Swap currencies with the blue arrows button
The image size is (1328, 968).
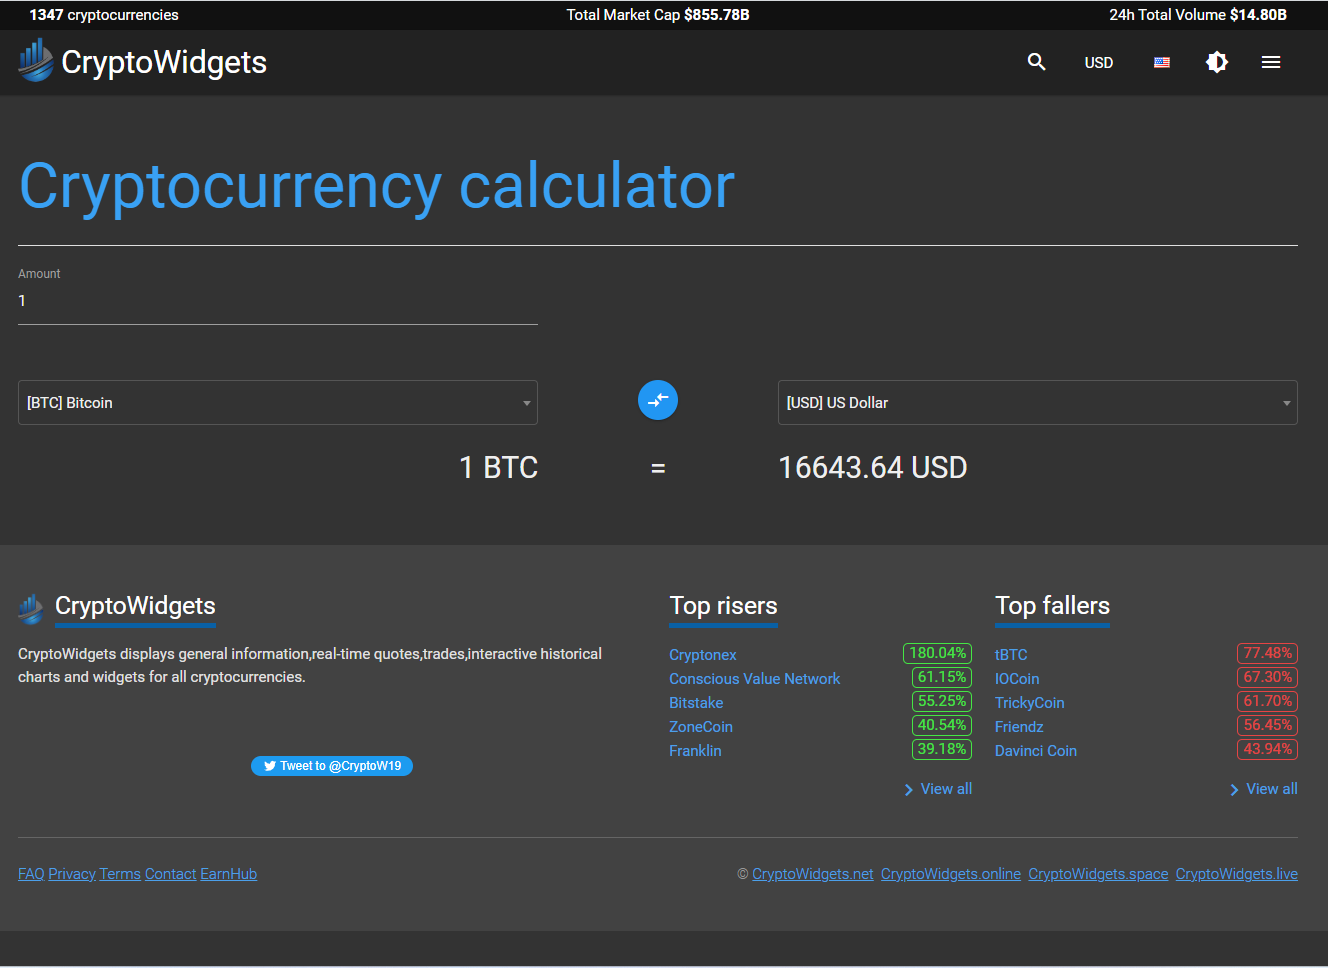point(658,401)
